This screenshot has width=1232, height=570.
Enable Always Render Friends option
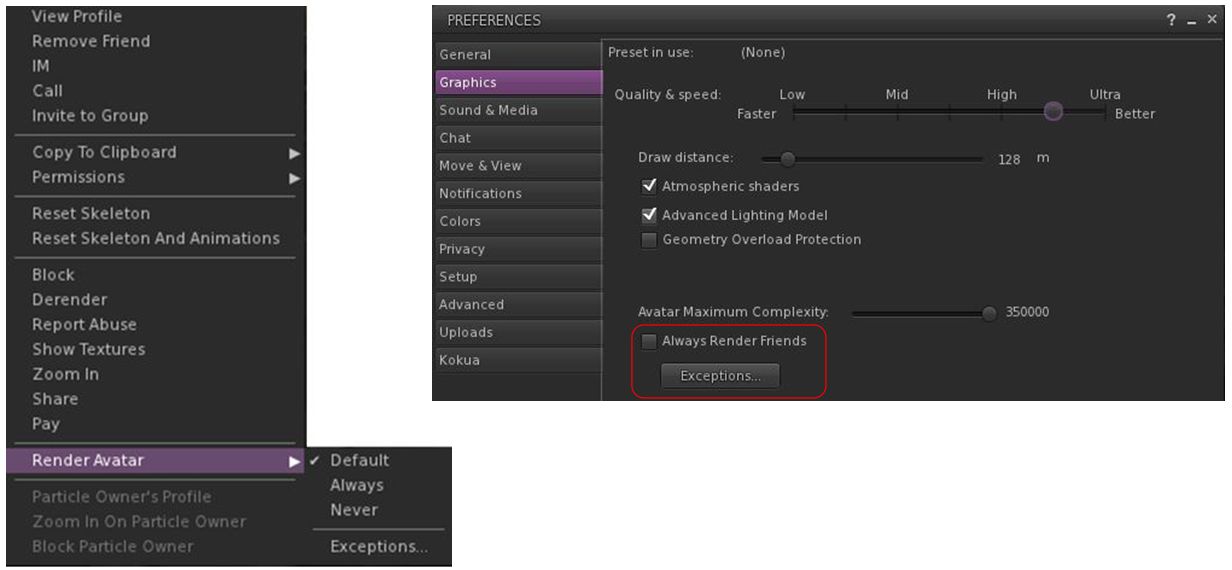[x=650, y=341]
